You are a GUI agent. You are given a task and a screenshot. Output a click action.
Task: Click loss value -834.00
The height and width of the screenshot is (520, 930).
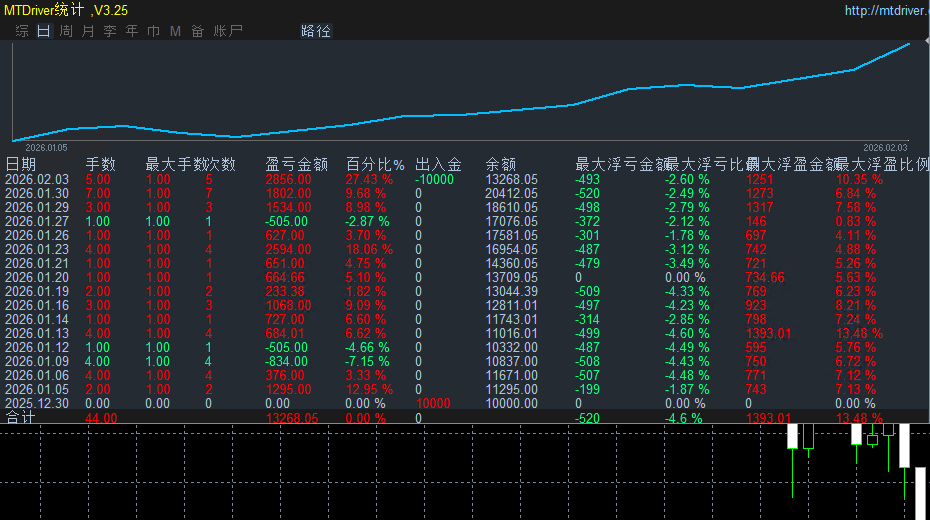286,361
